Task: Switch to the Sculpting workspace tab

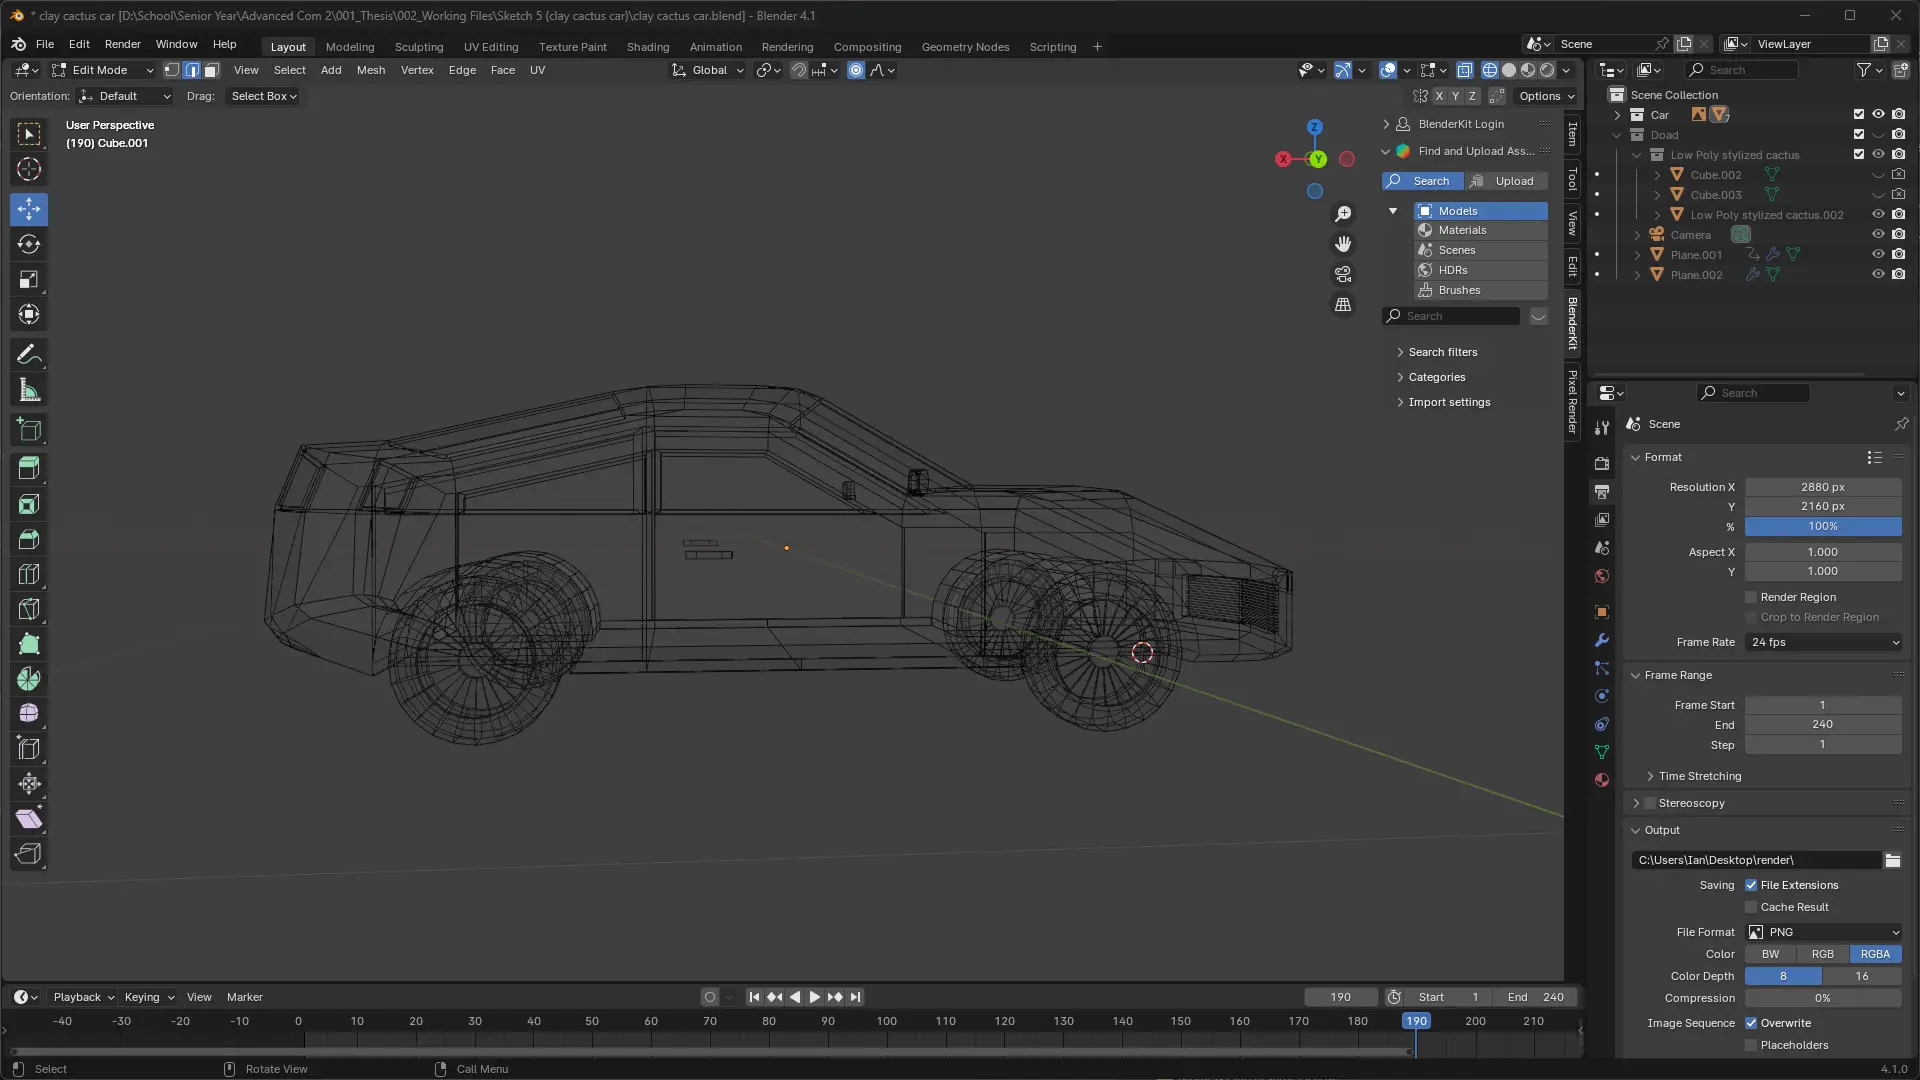Action: point(418,47)
